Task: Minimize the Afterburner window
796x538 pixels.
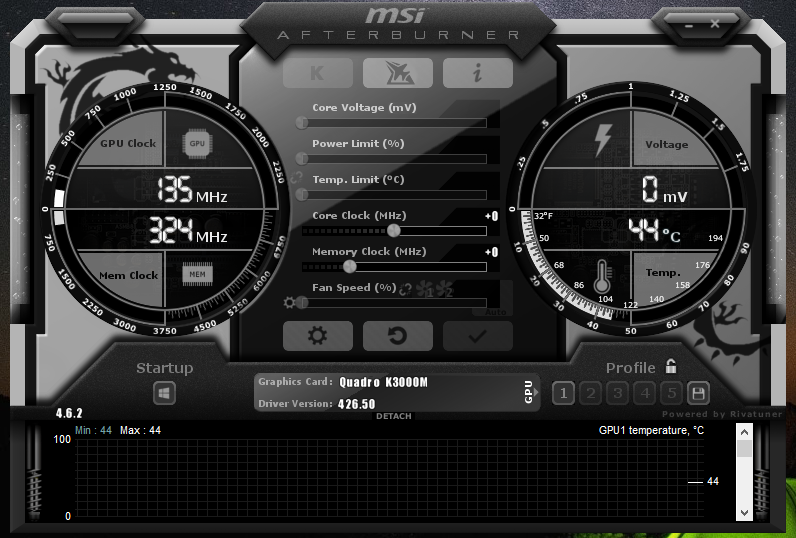Action: pyautogui.click(x=689, y=25)
